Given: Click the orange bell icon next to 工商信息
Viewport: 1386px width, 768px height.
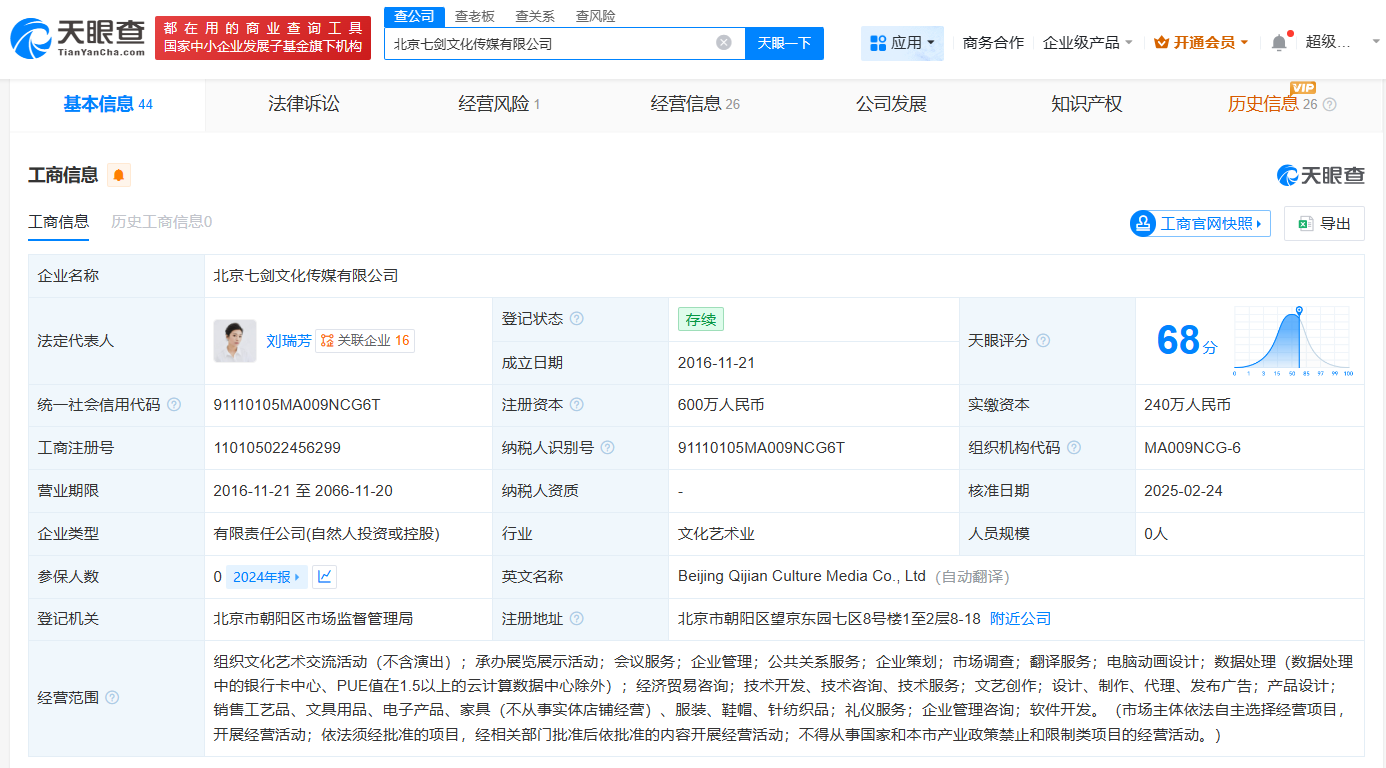Looking at the screenshot, I should [120, 174].
